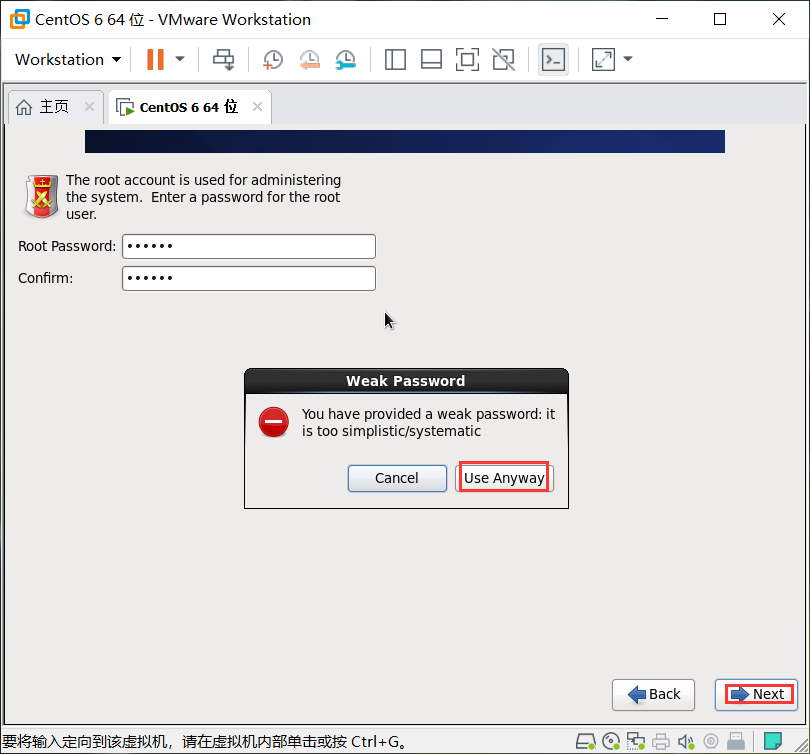Maximize the VMware Workstation window
Image resolution: width=810 pixels, height=754 pixels.
click(x=720, y=19)
